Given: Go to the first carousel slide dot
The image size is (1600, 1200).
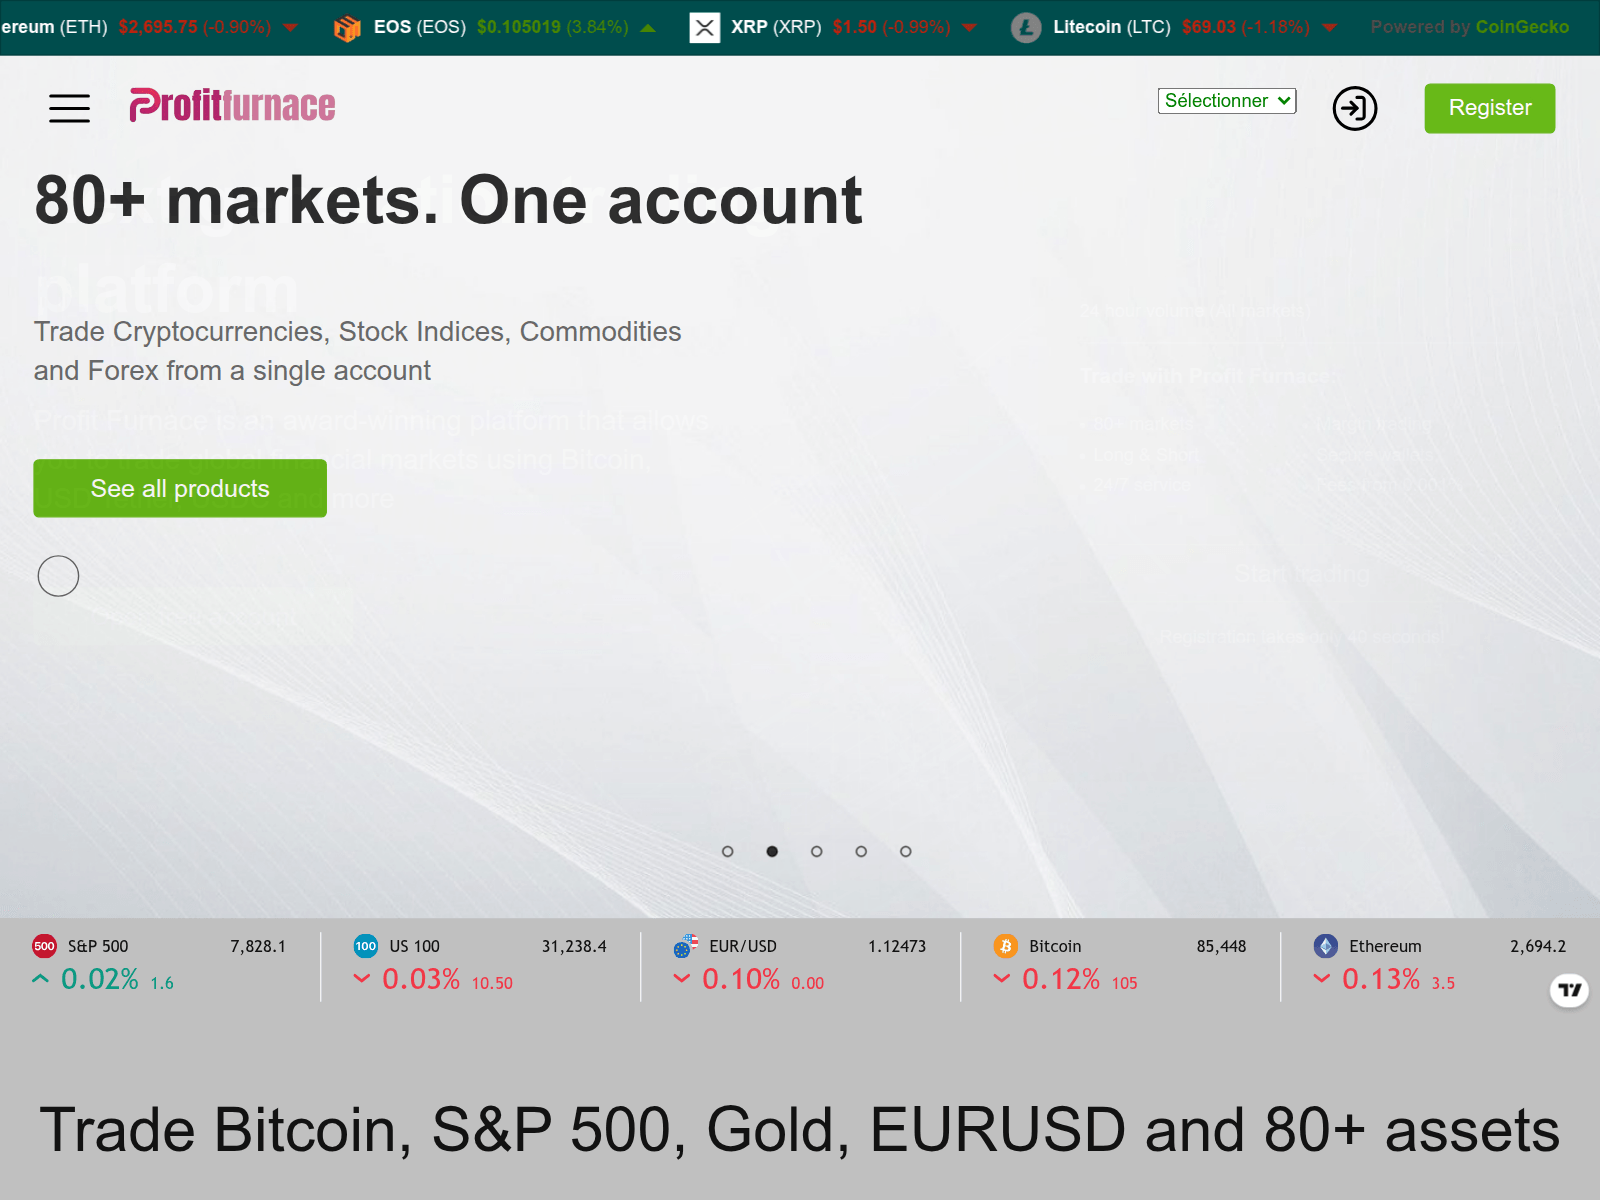Looking at the screenshot, I should tap(727, 852).
